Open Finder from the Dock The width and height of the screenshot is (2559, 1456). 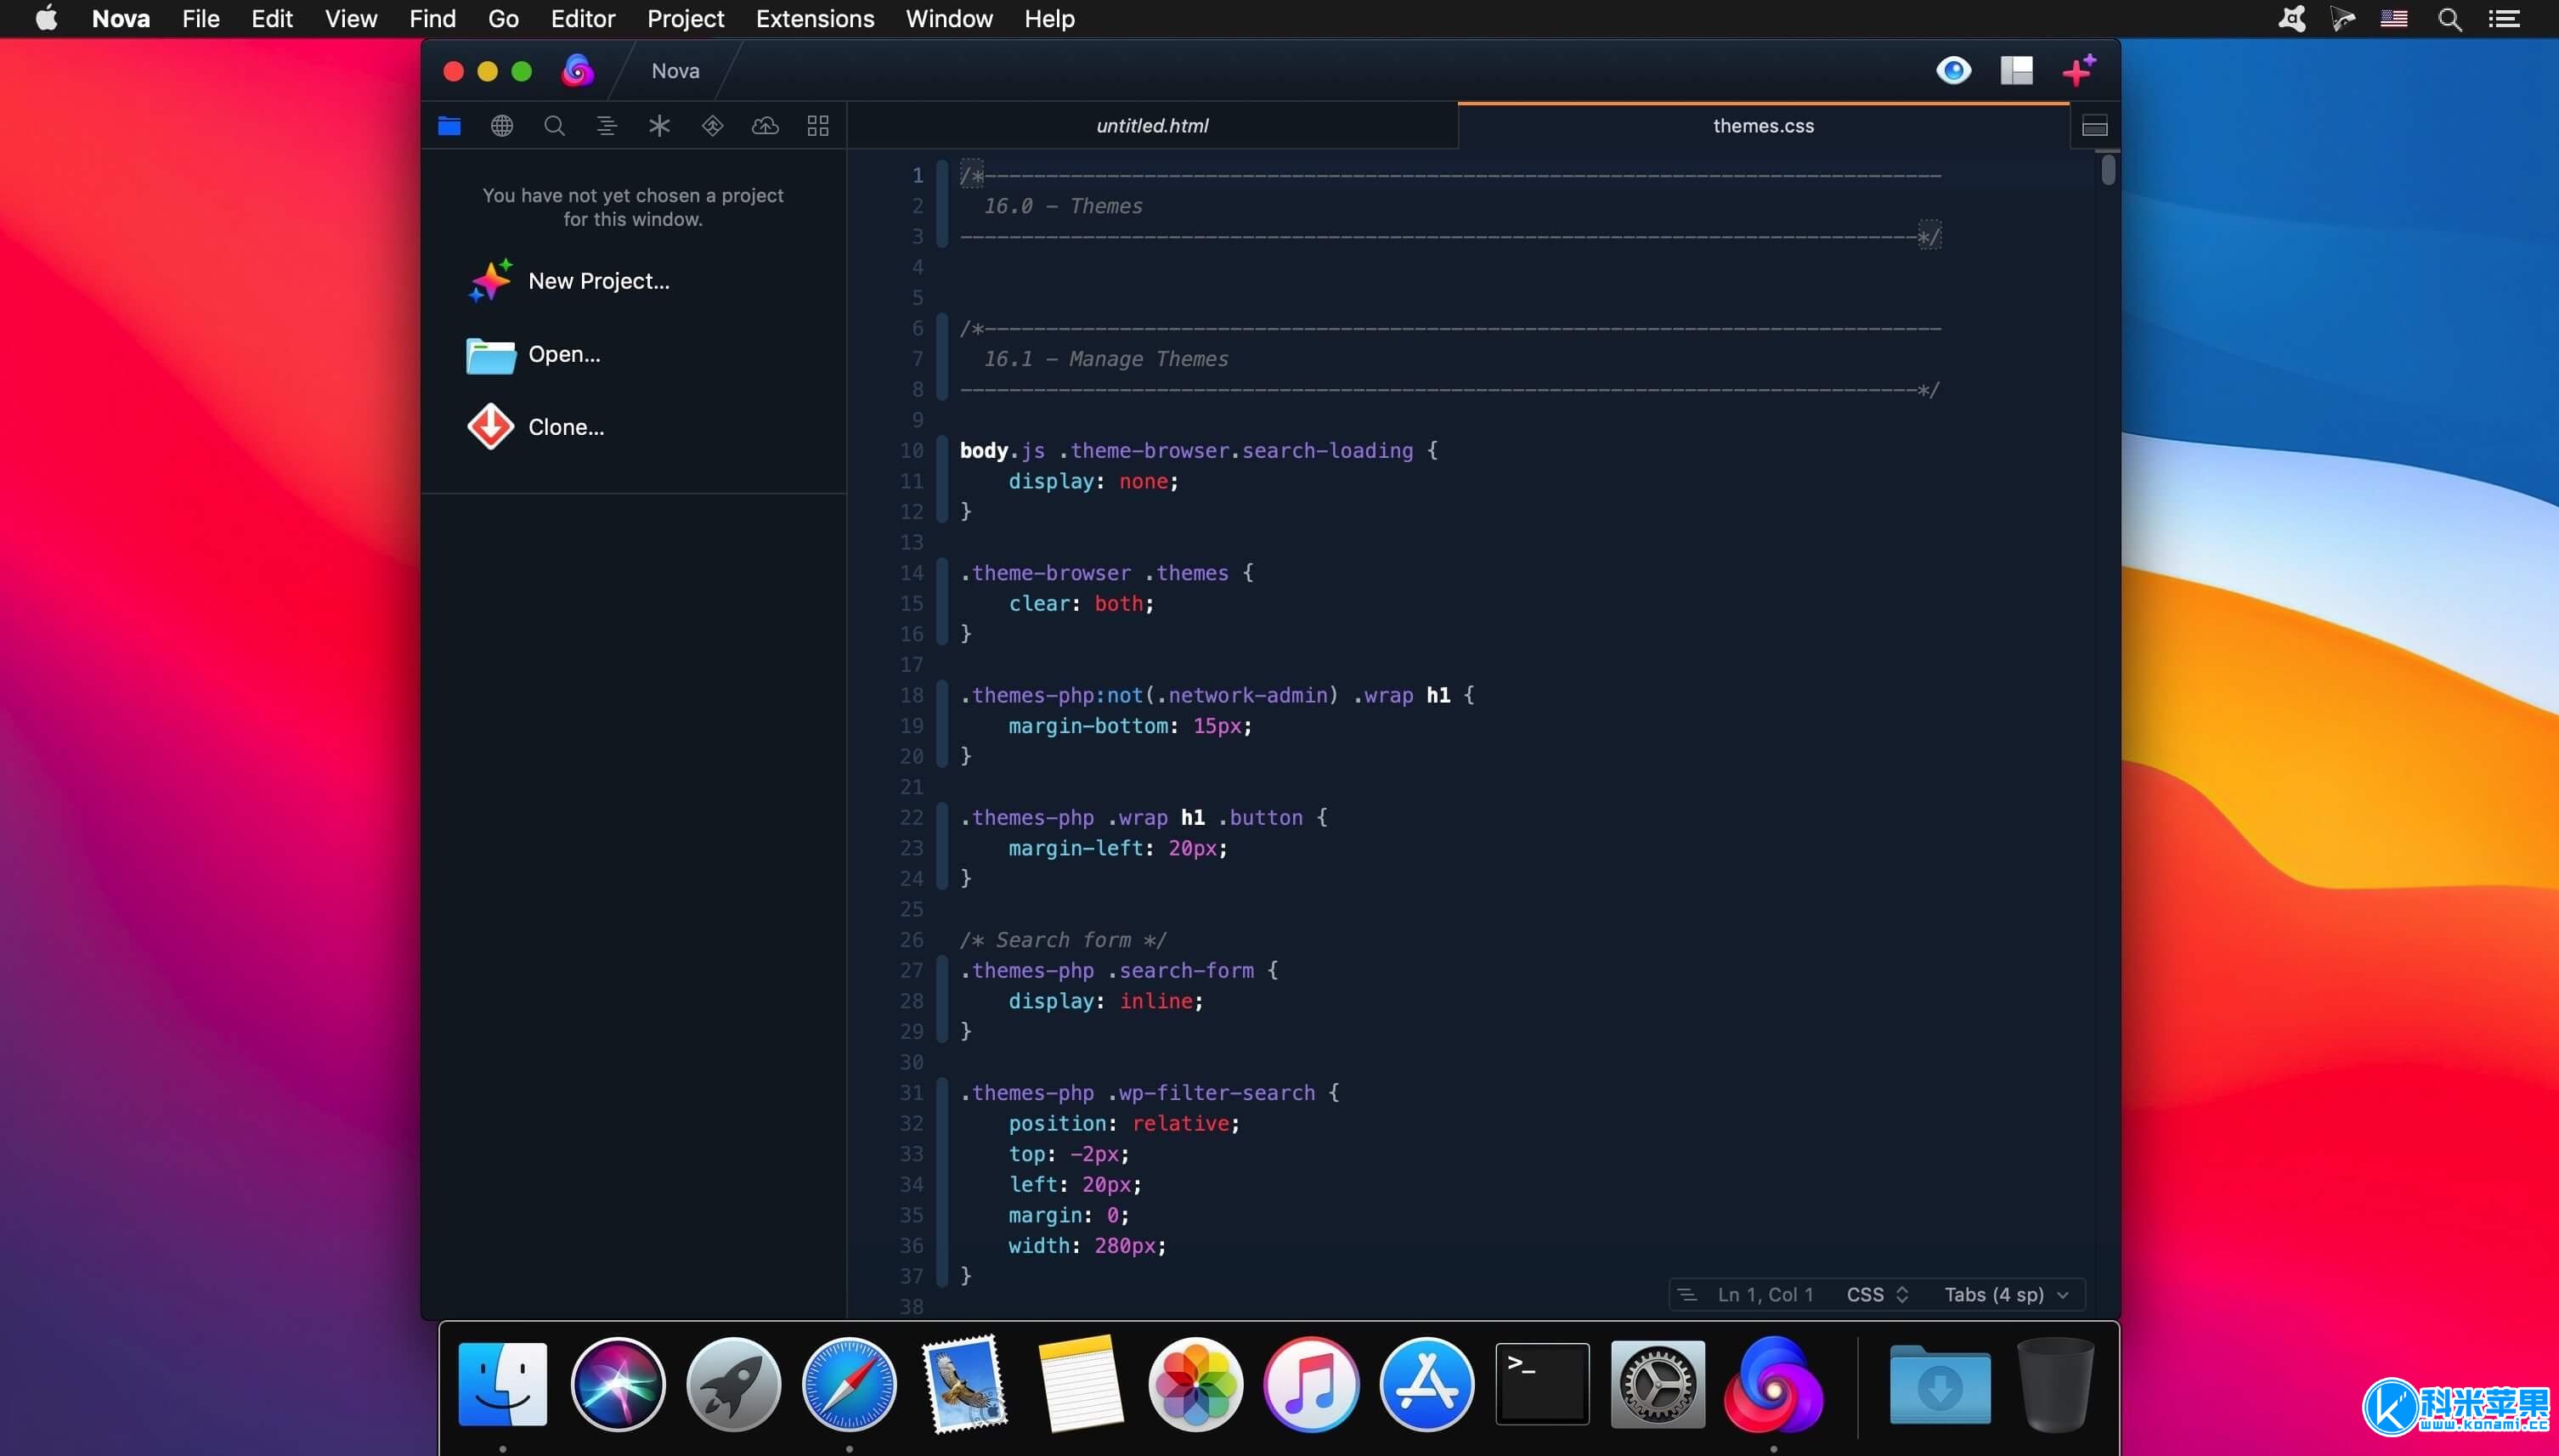[502, 1384]
